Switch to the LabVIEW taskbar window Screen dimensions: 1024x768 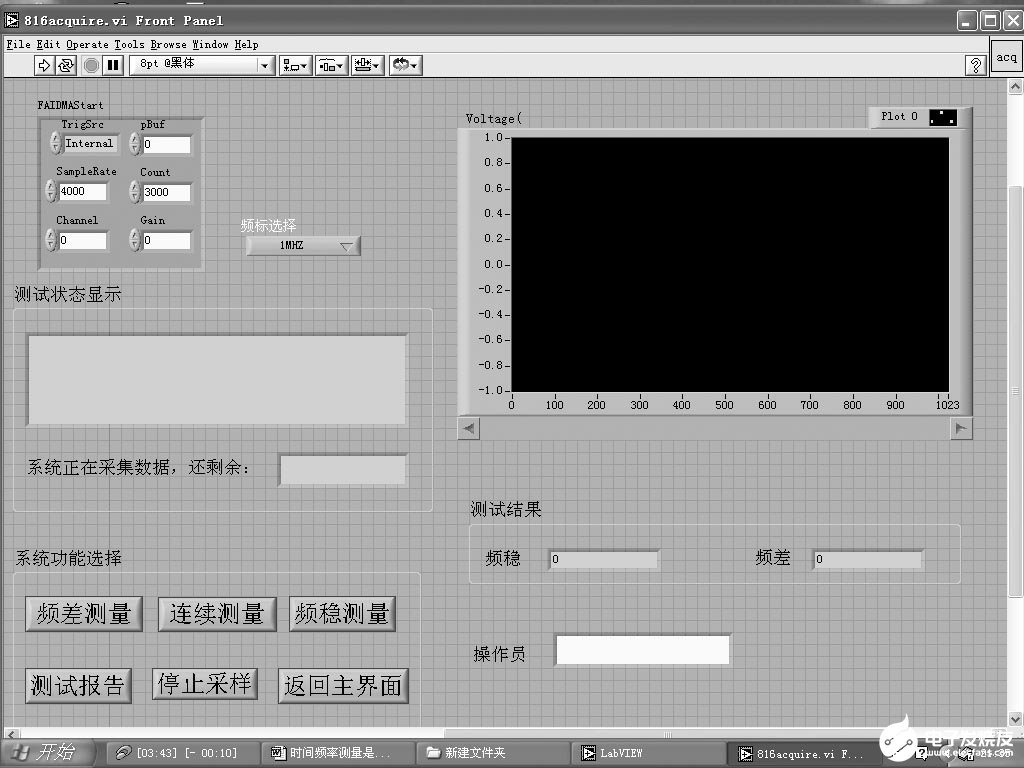pos(648,753)
